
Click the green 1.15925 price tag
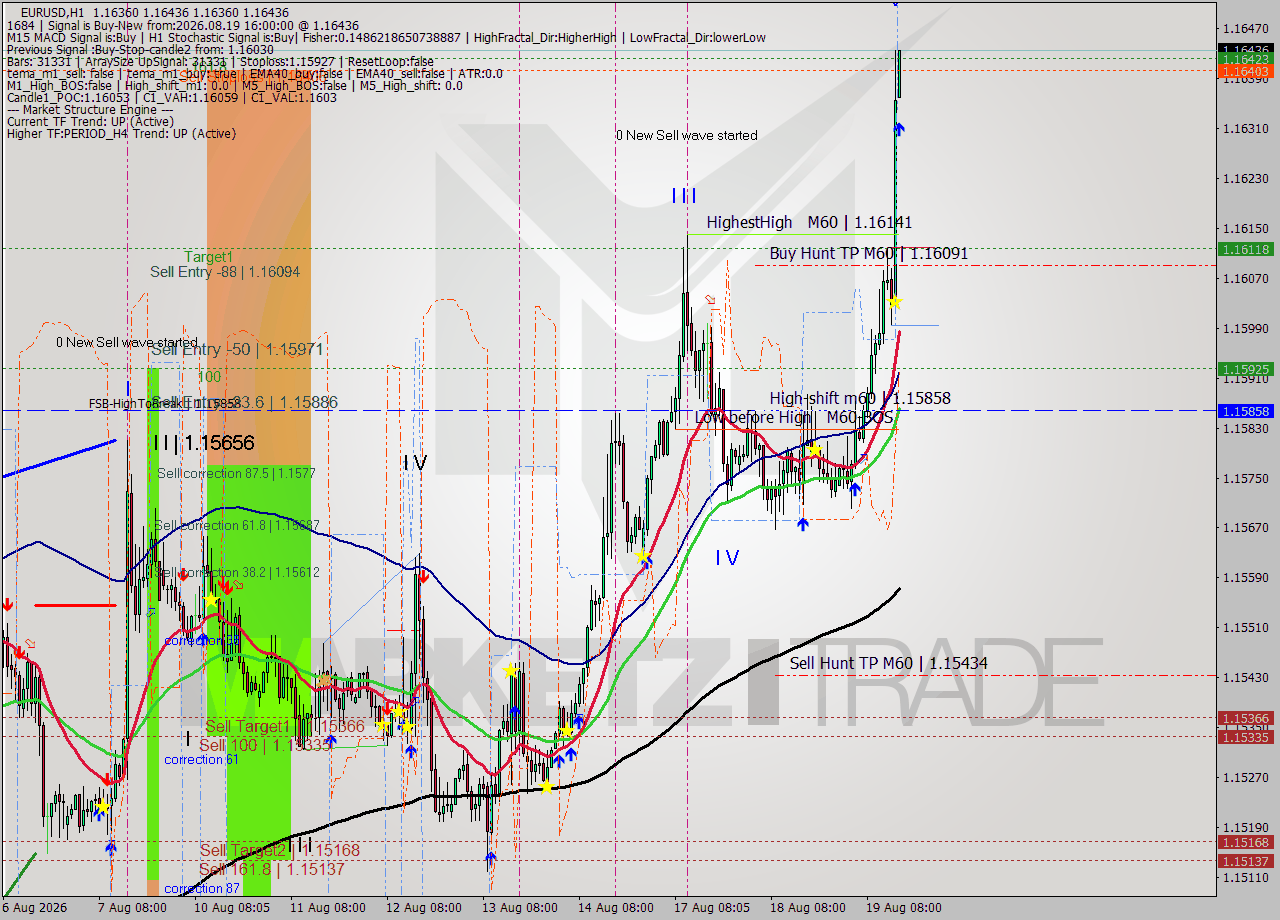pyautogui.click(x=1244, y=369)
